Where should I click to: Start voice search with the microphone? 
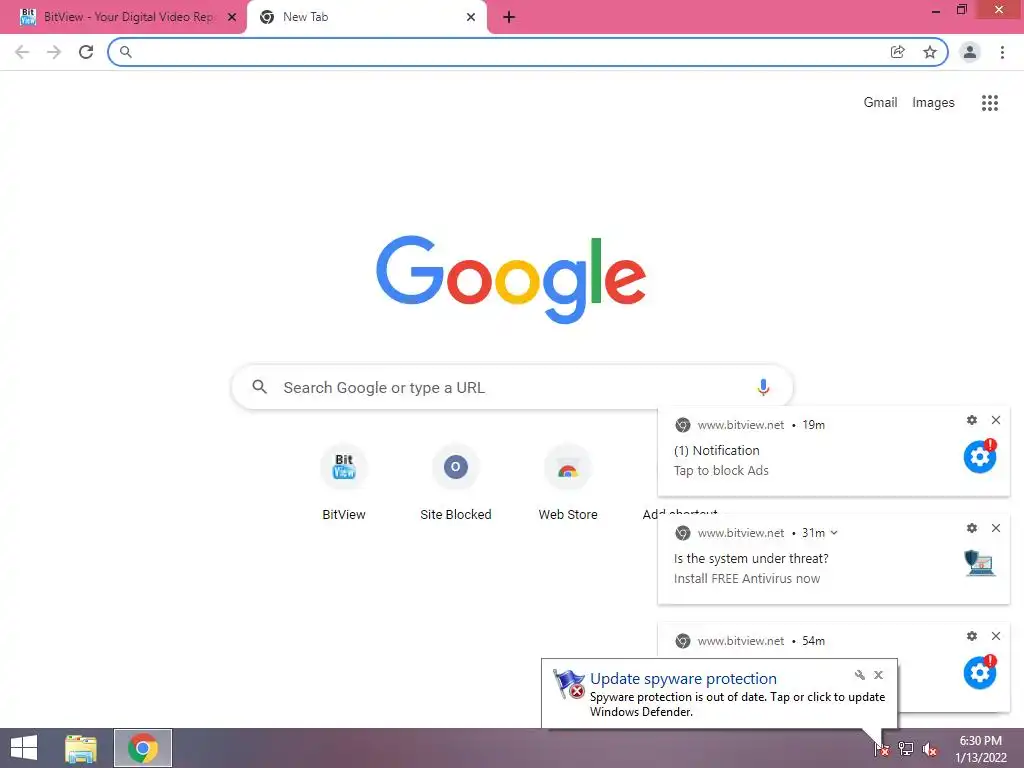pos(763,387)
